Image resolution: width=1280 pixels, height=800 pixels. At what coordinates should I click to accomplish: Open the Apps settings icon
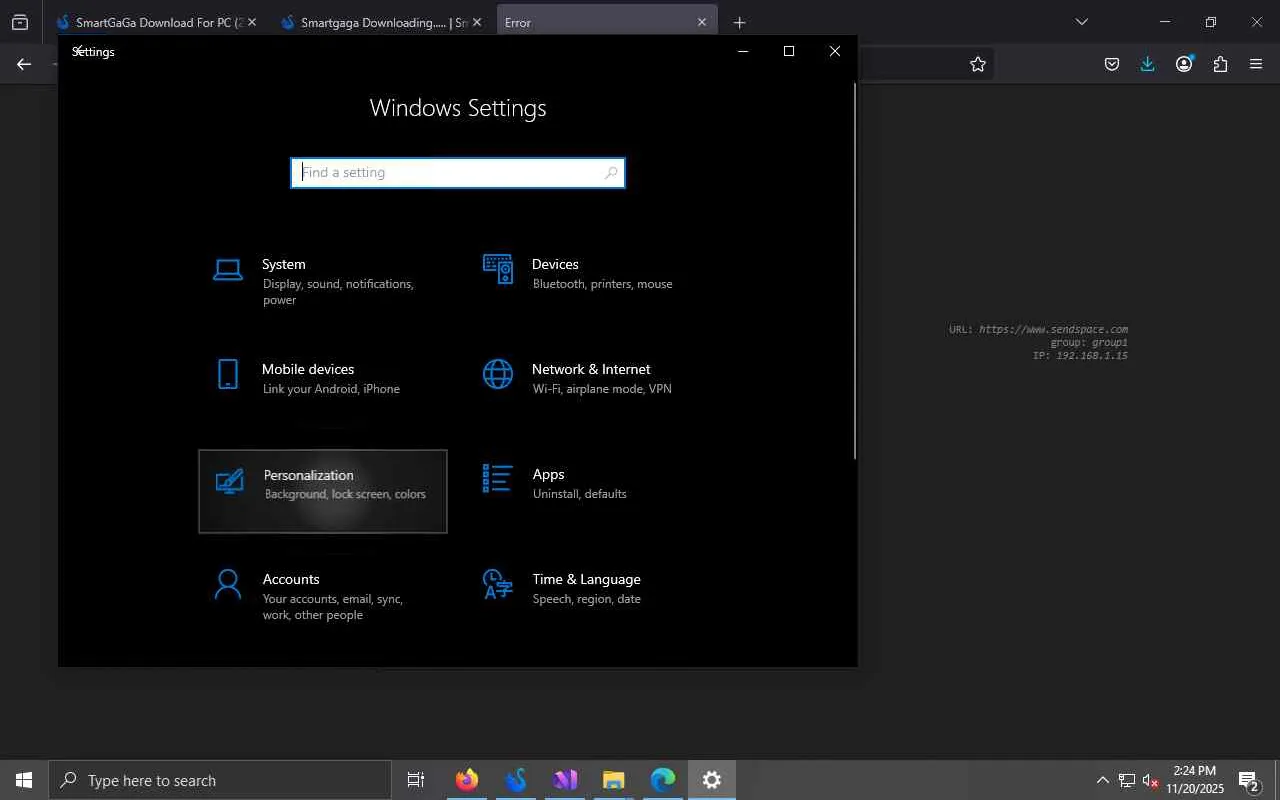[x=497, y=478]
